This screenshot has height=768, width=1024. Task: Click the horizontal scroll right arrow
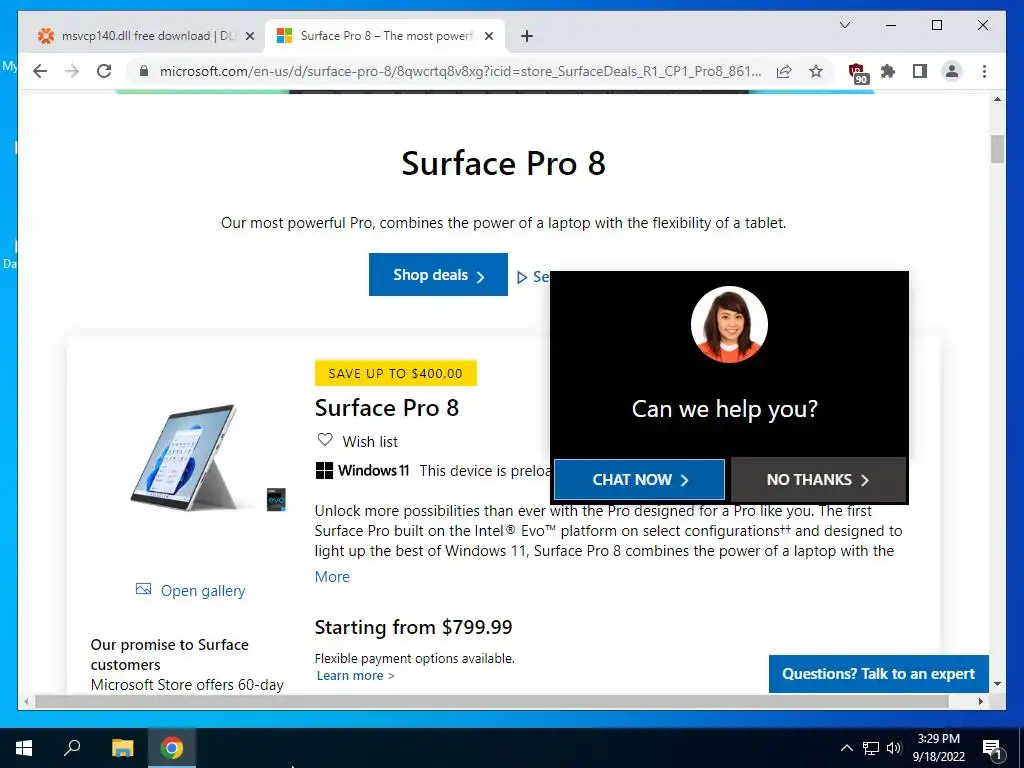[980, 701]
